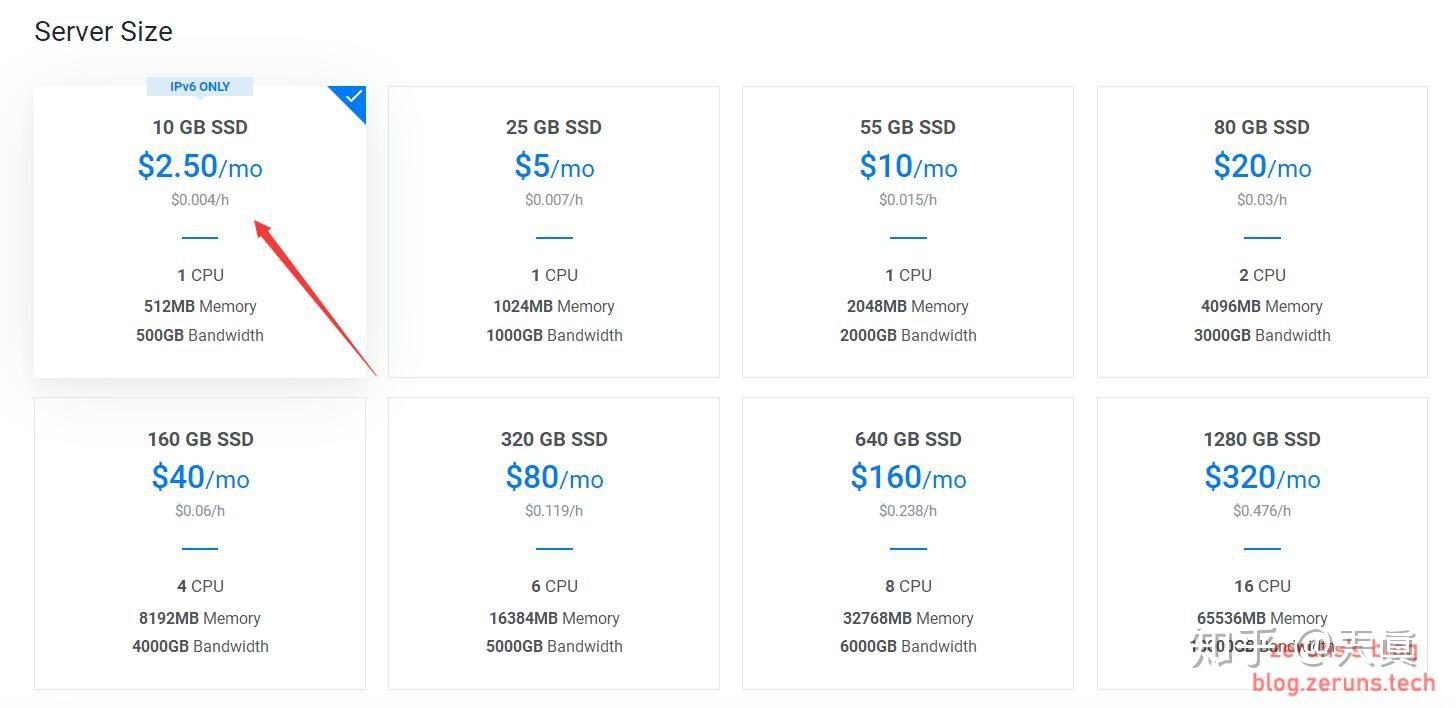The width and height of the screenshot is (1456, 708).
Task: Select the 640 GB SSD $160/mo plan
Action: coord(908,543)
